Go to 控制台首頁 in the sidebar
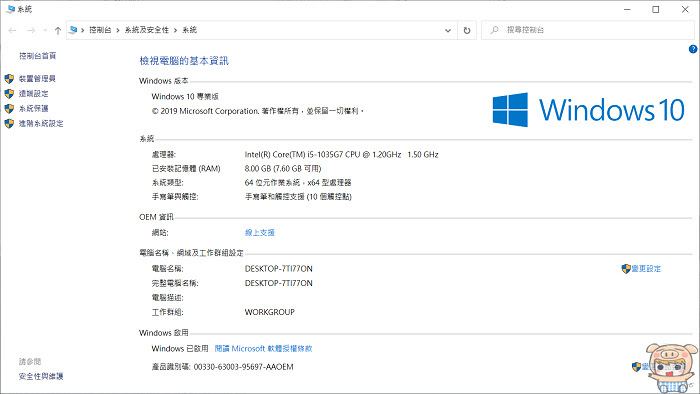 (x=38, y=56)
